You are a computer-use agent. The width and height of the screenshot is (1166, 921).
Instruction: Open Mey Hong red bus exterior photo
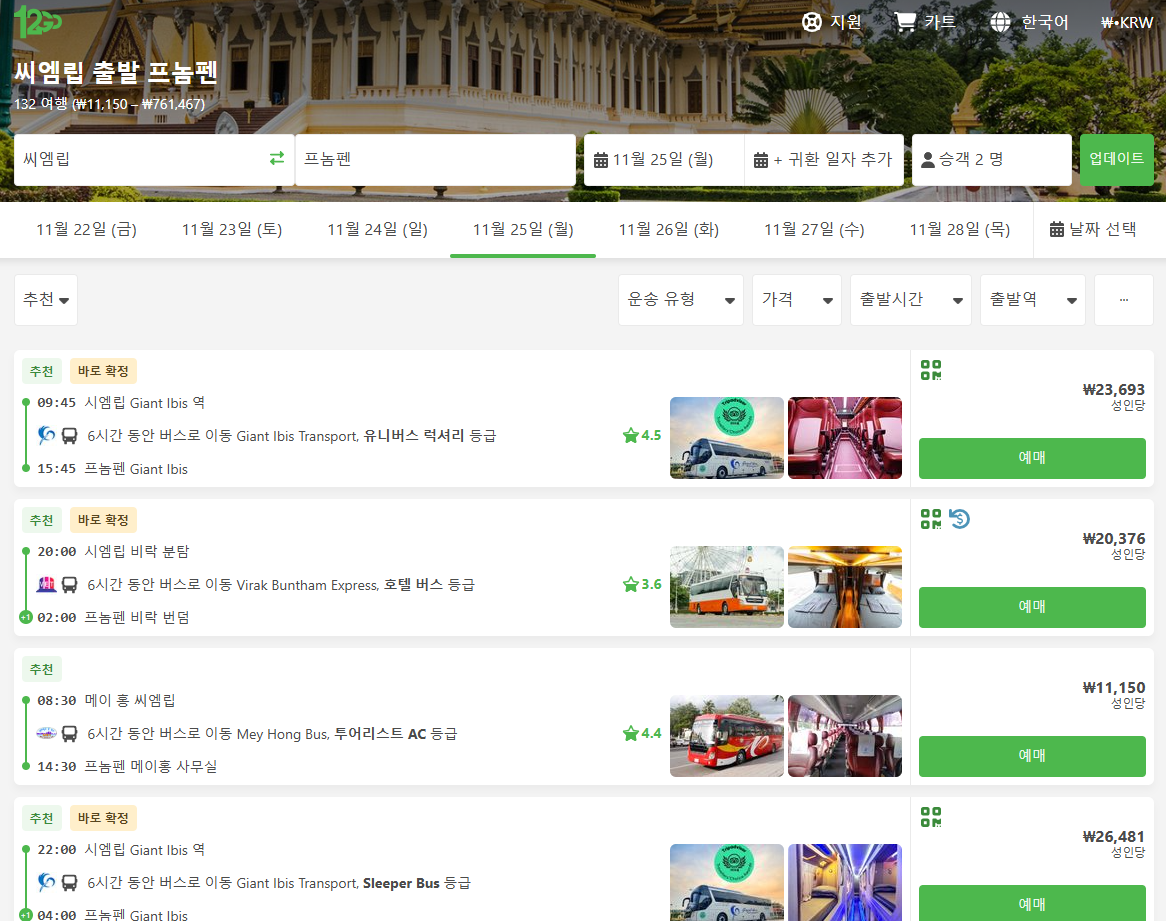(x=727, y=736)
